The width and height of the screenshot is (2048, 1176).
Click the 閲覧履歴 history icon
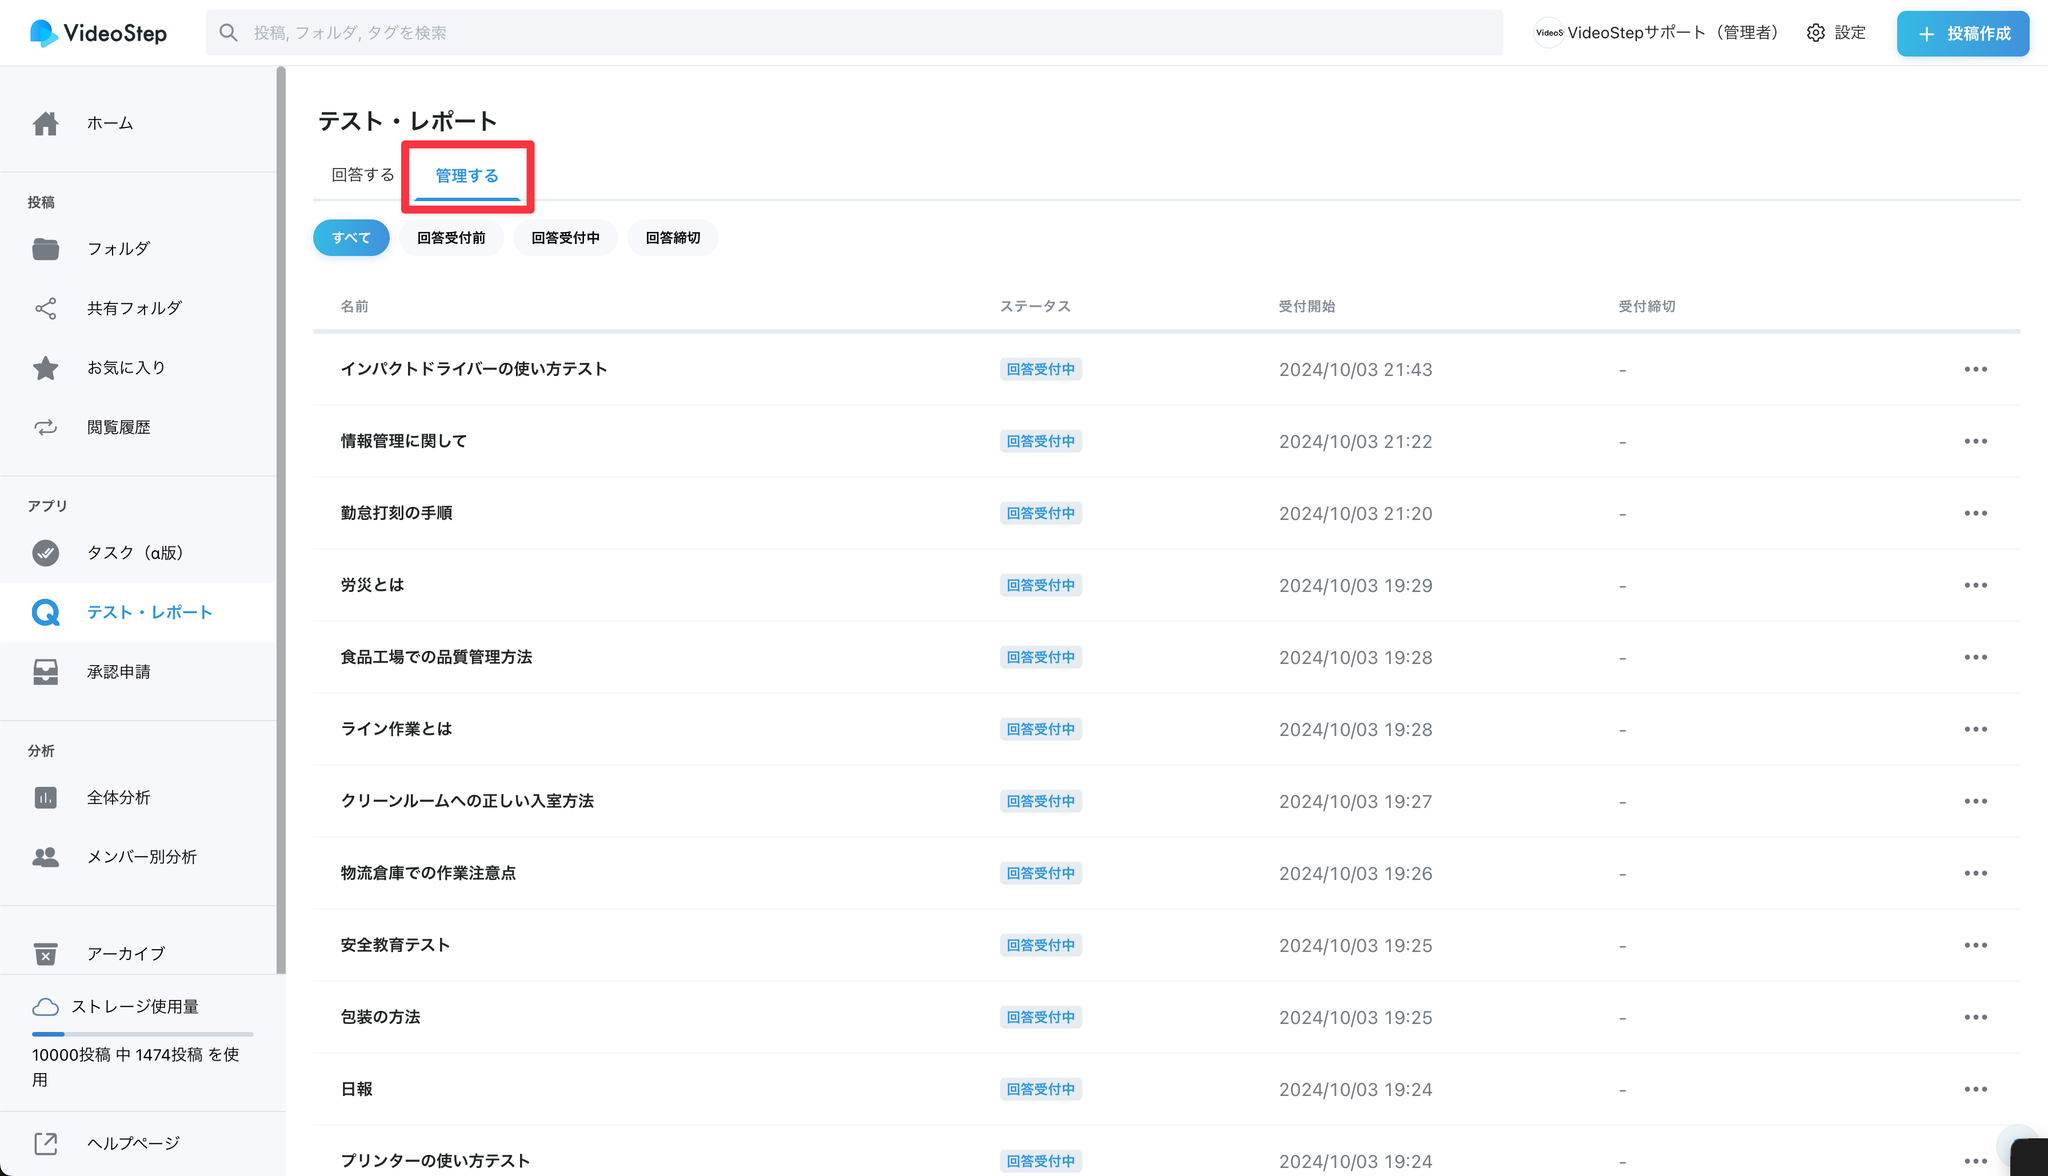click(45, 428)
